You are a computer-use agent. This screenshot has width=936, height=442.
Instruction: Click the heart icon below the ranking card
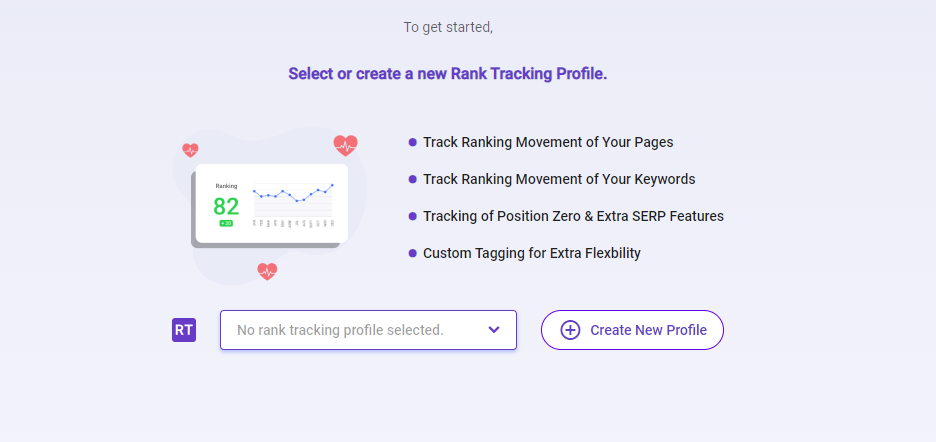(267, 272)
